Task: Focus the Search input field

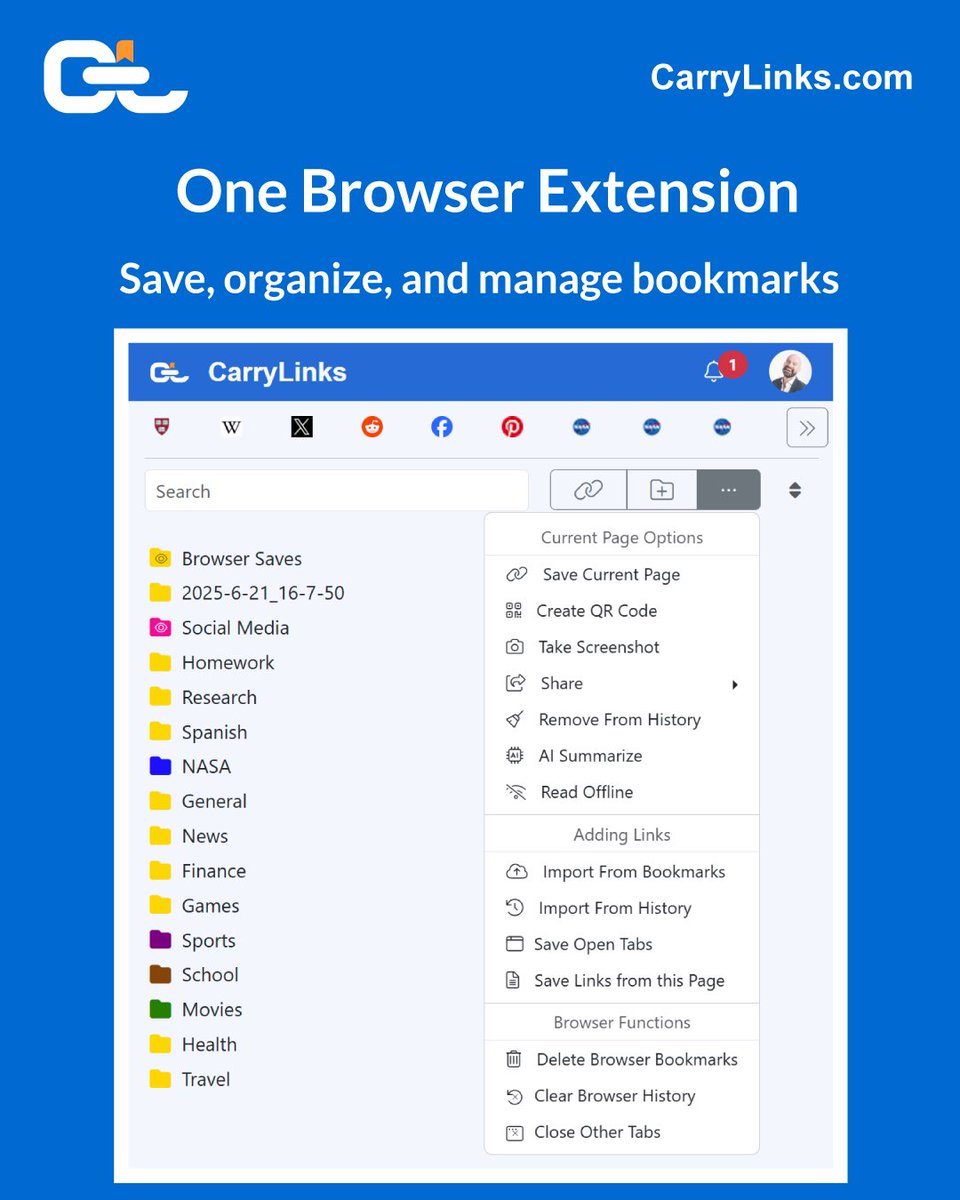Action: (x=337, y=491)
